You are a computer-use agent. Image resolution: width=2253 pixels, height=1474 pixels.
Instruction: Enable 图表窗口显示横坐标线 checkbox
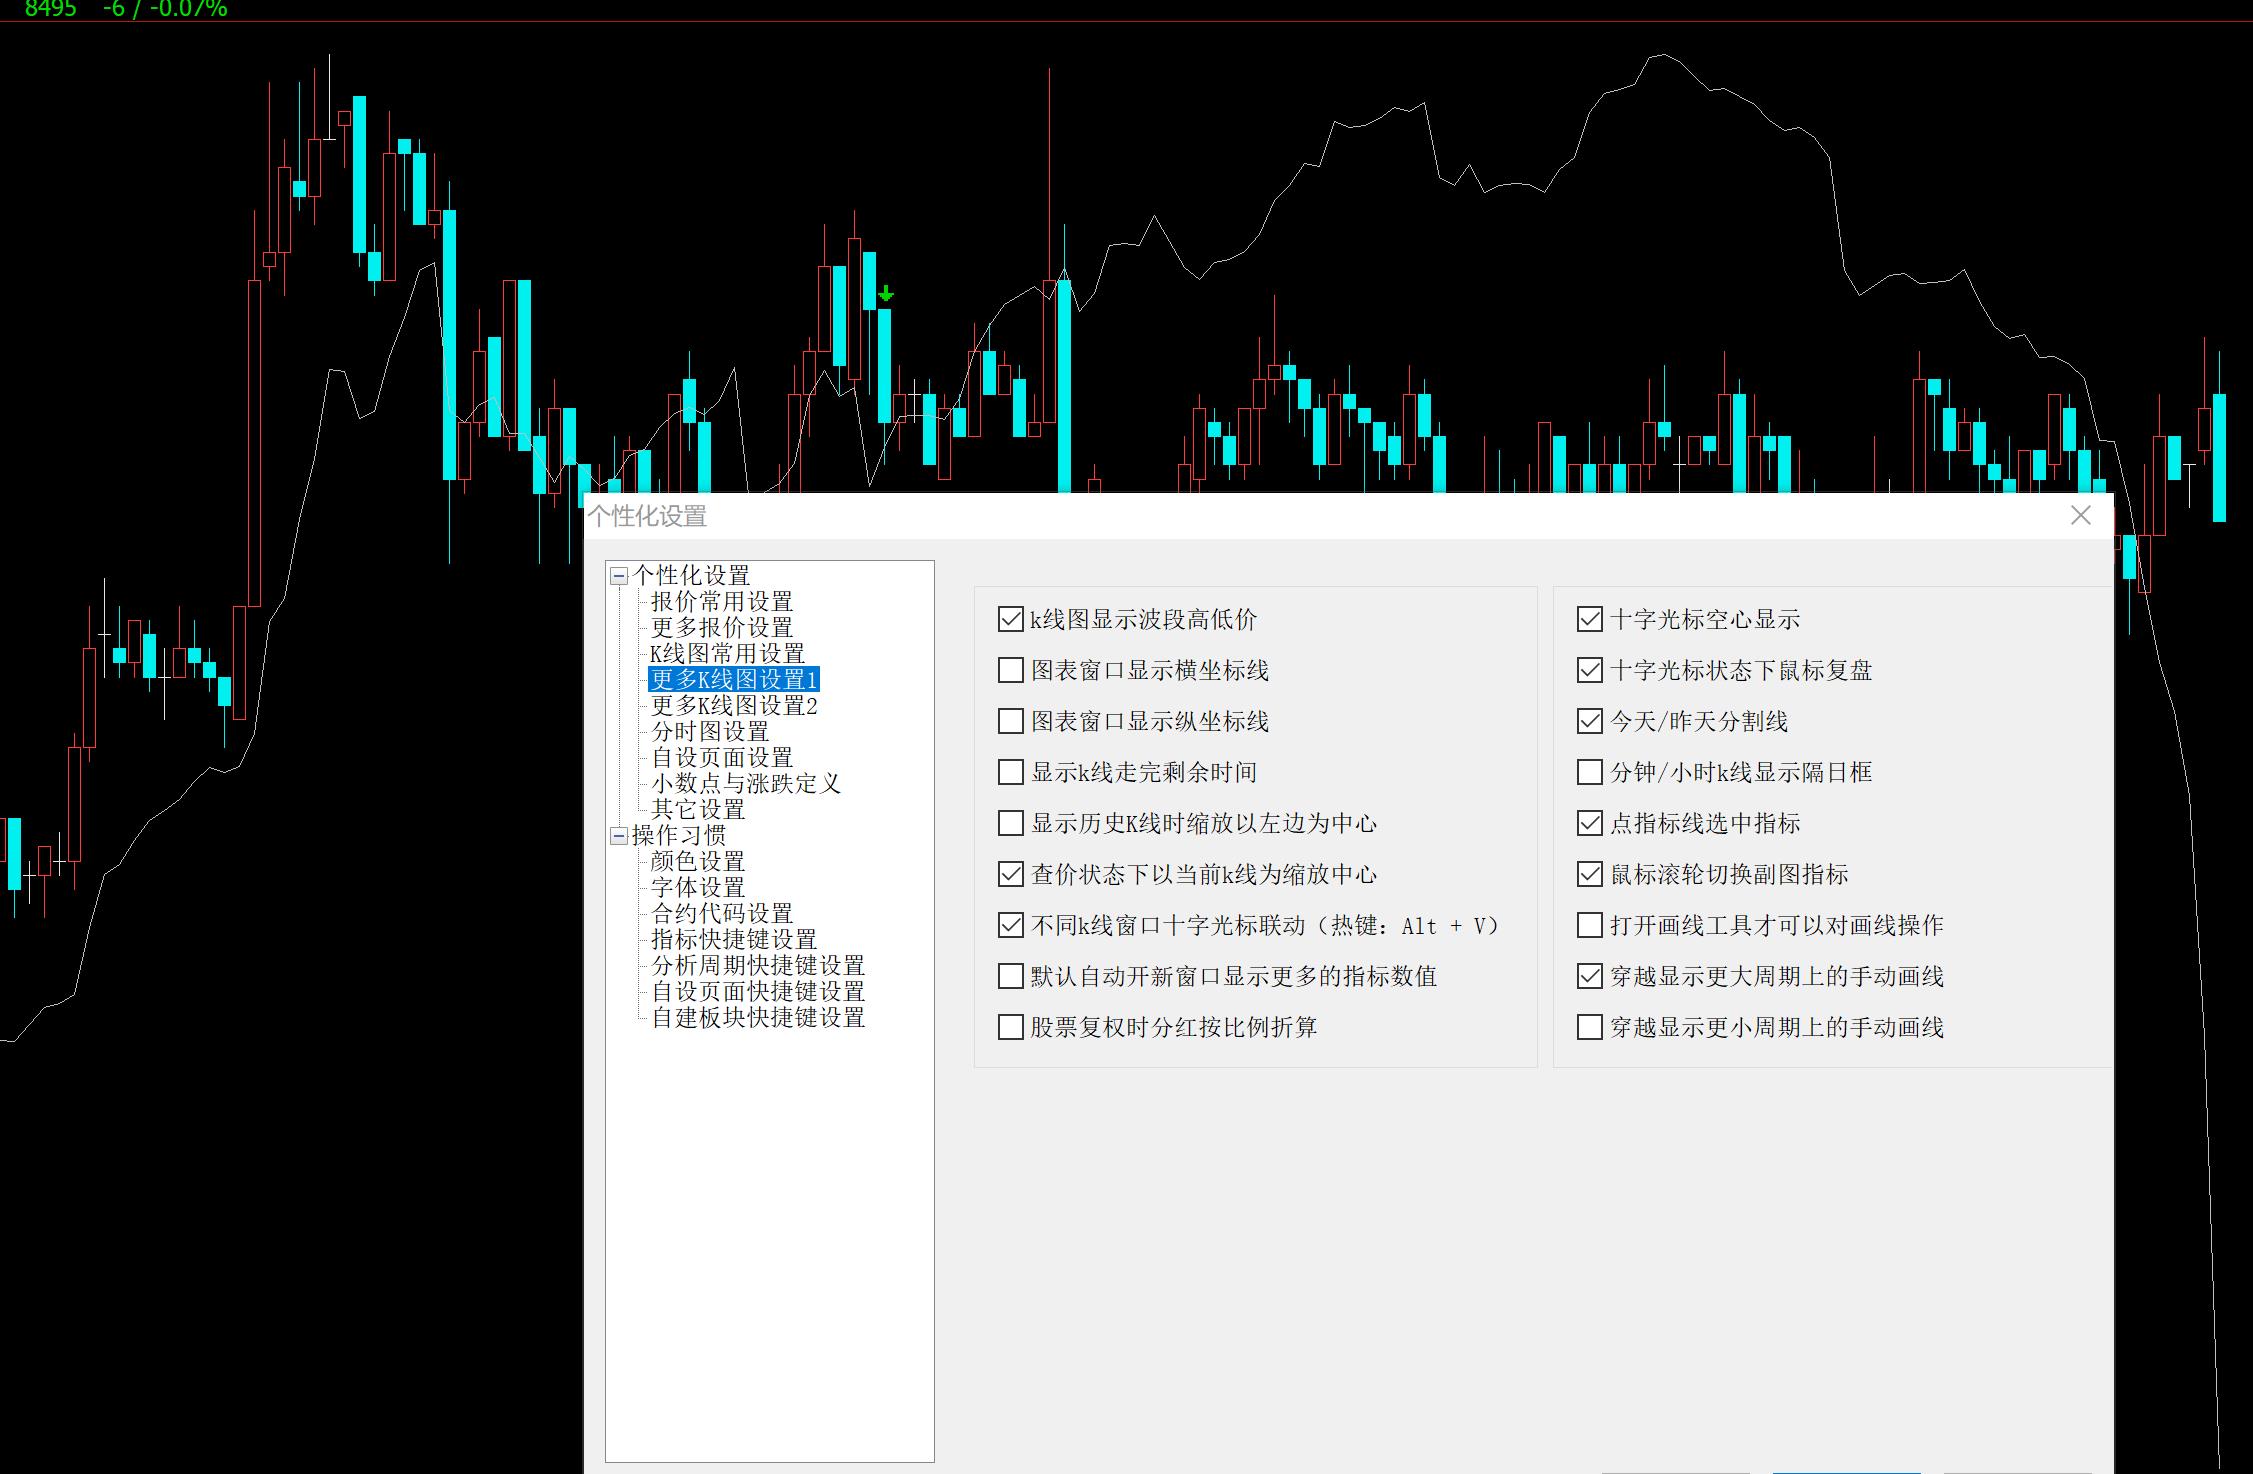pos(1011,671)
